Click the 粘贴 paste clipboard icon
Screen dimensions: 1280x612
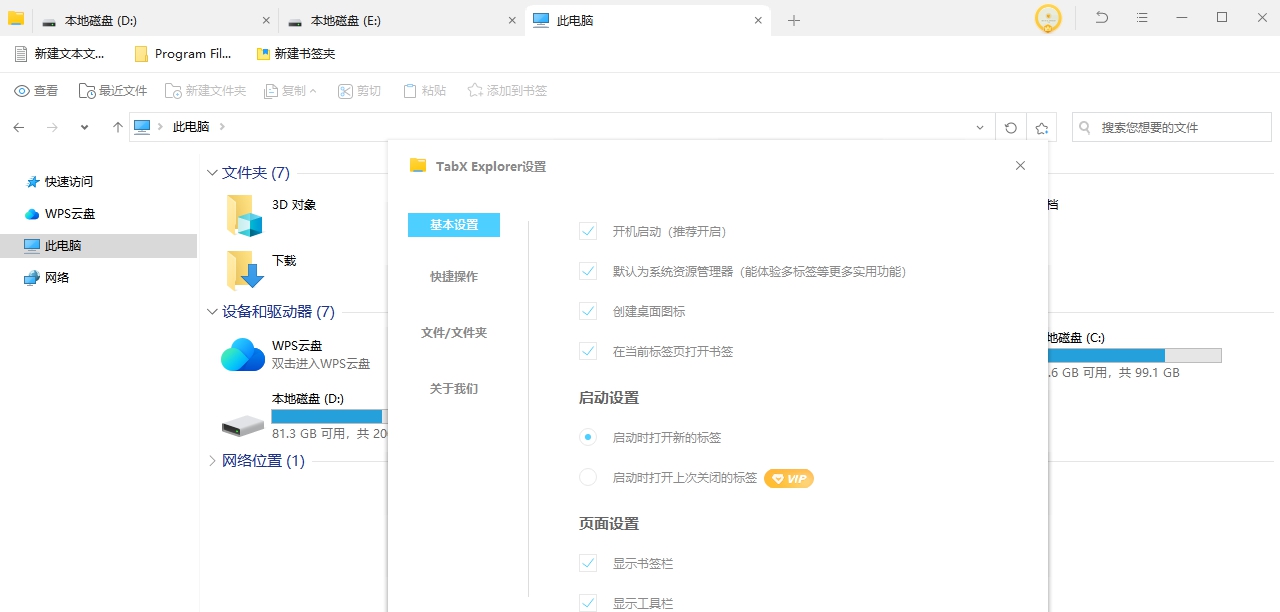(407, 90)
